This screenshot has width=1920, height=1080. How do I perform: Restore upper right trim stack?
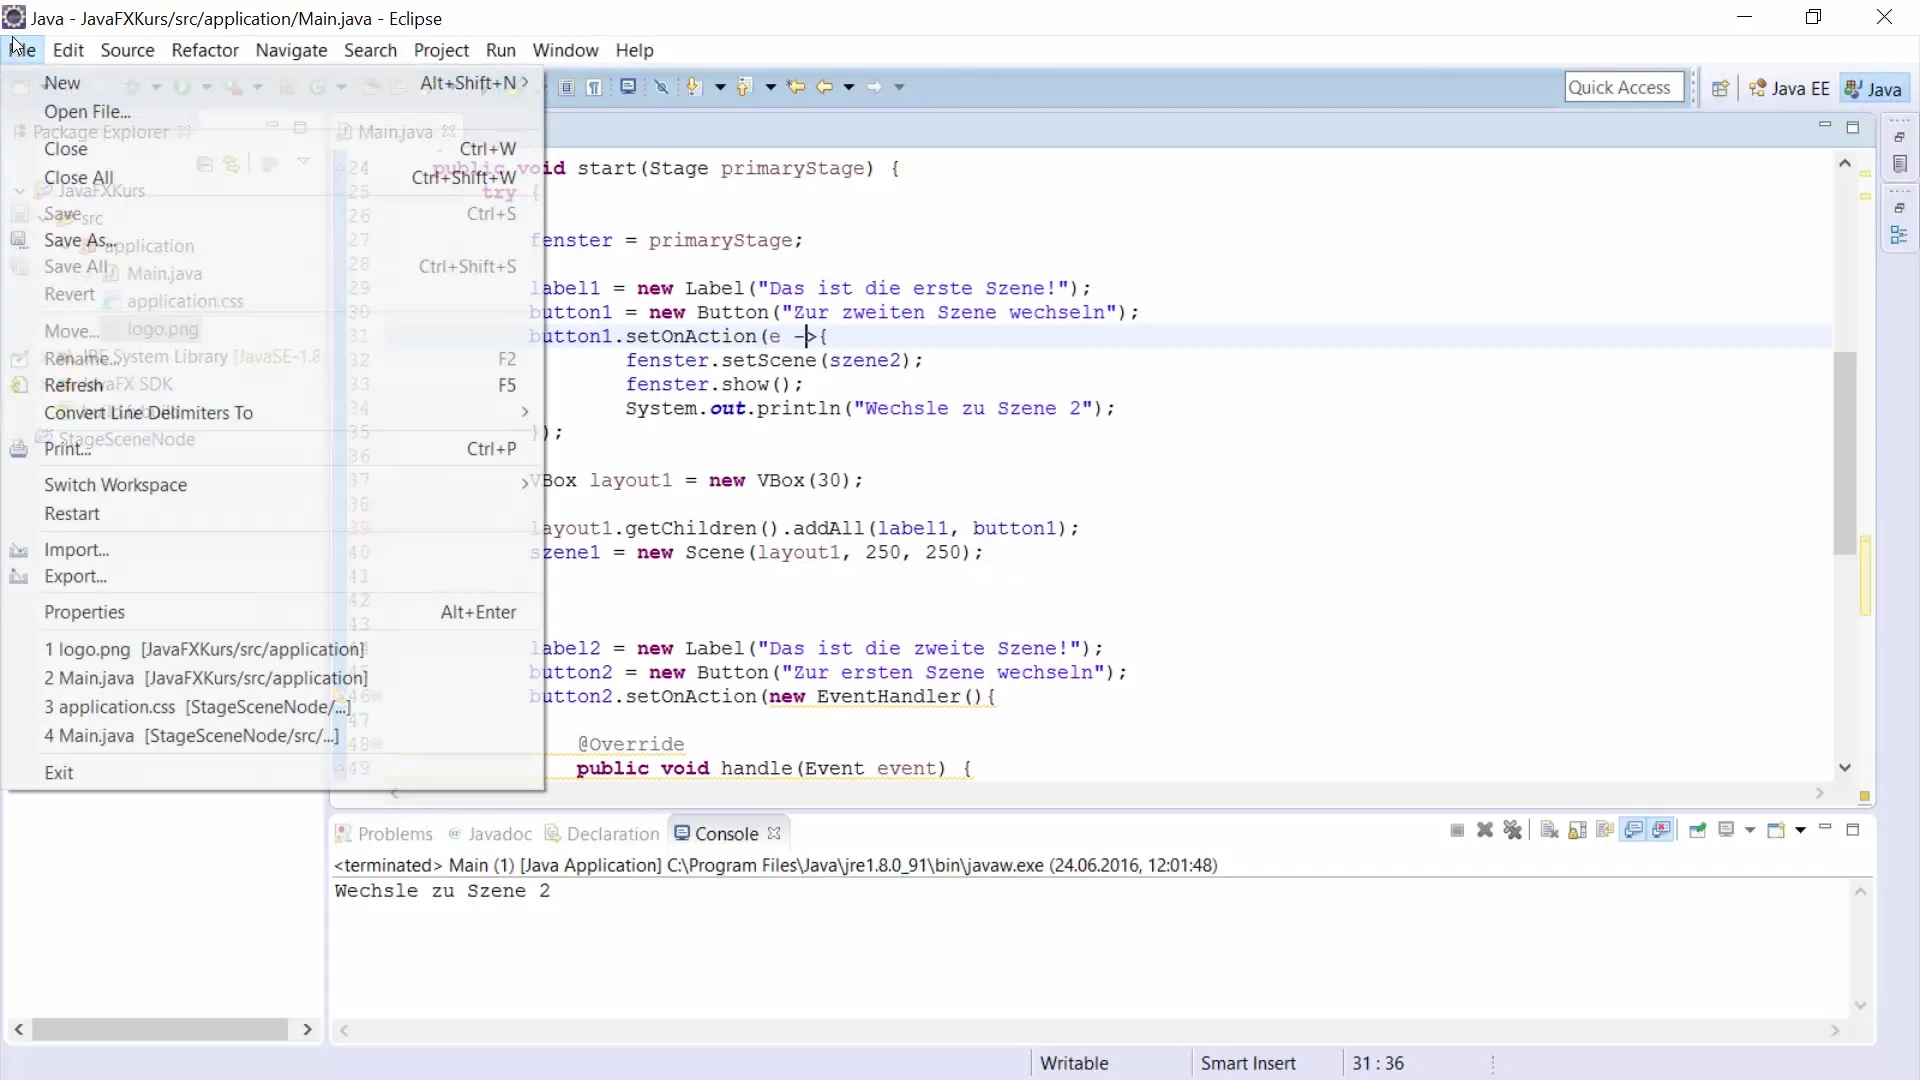click(1900, 137)
